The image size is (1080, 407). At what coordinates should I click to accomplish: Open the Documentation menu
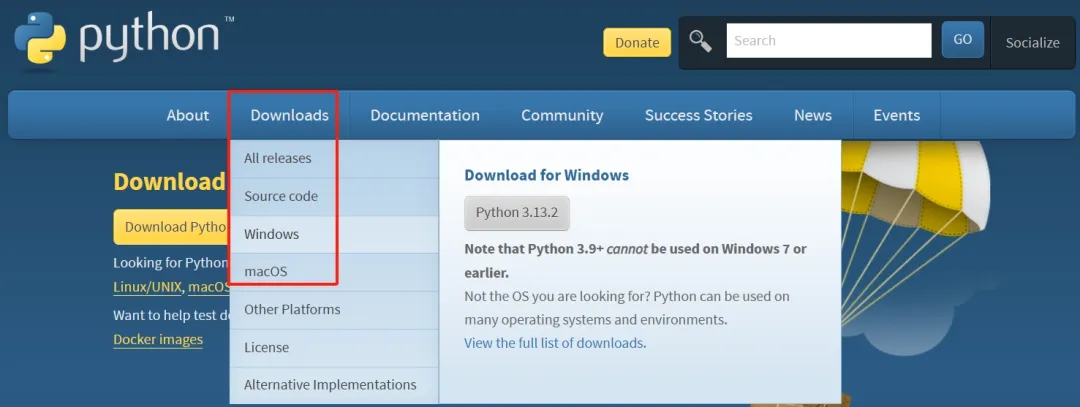[x=425, y=115]
